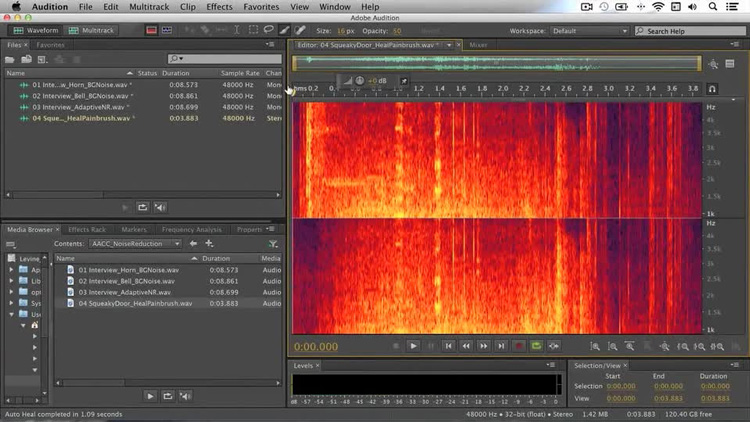Toggle Loop Playback in Files panel

(x=143, y=207)
